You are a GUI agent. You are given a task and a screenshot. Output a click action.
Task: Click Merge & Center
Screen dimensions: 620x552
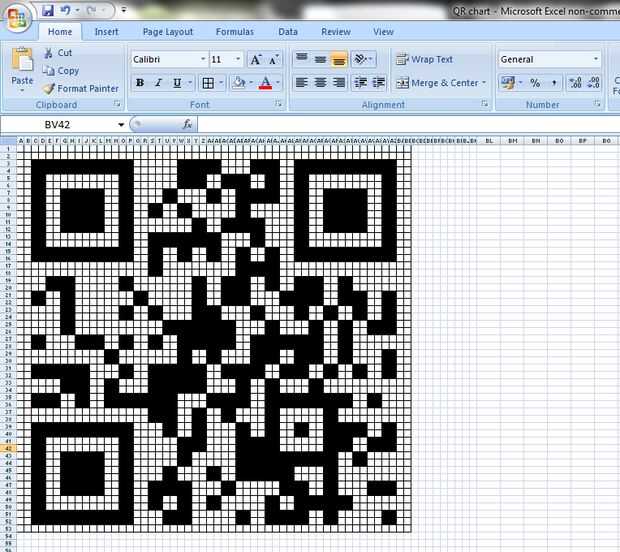point(437,83)
